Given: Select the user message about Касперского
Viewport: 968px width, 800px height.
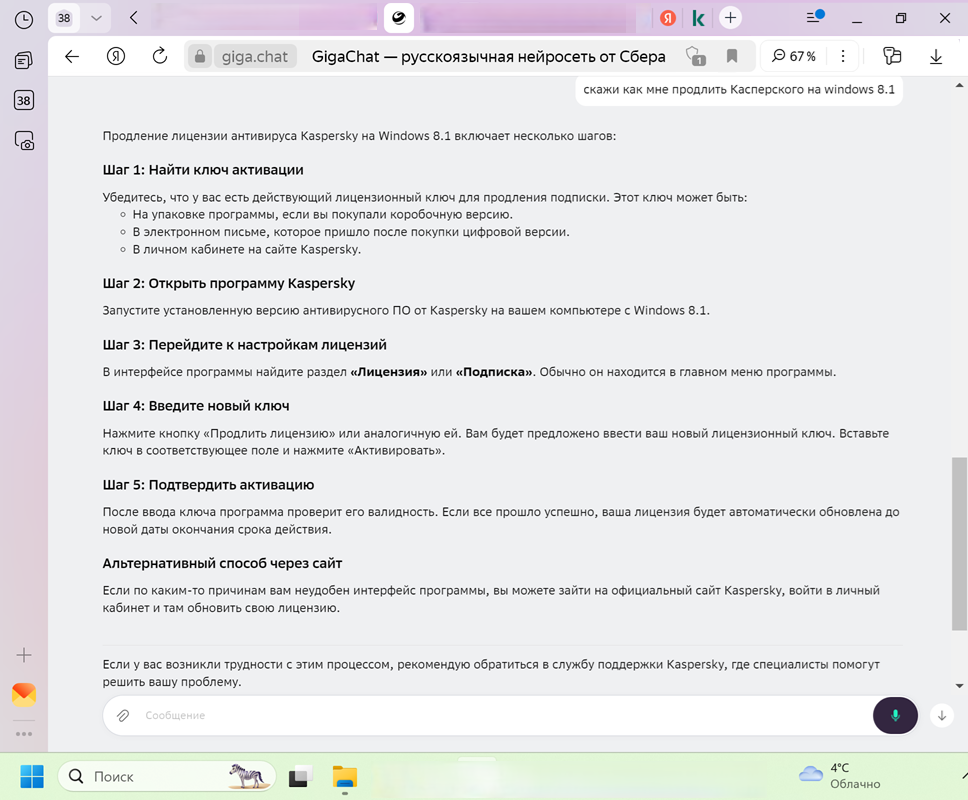Looking at the screenshot, I should tap(739, 90).
